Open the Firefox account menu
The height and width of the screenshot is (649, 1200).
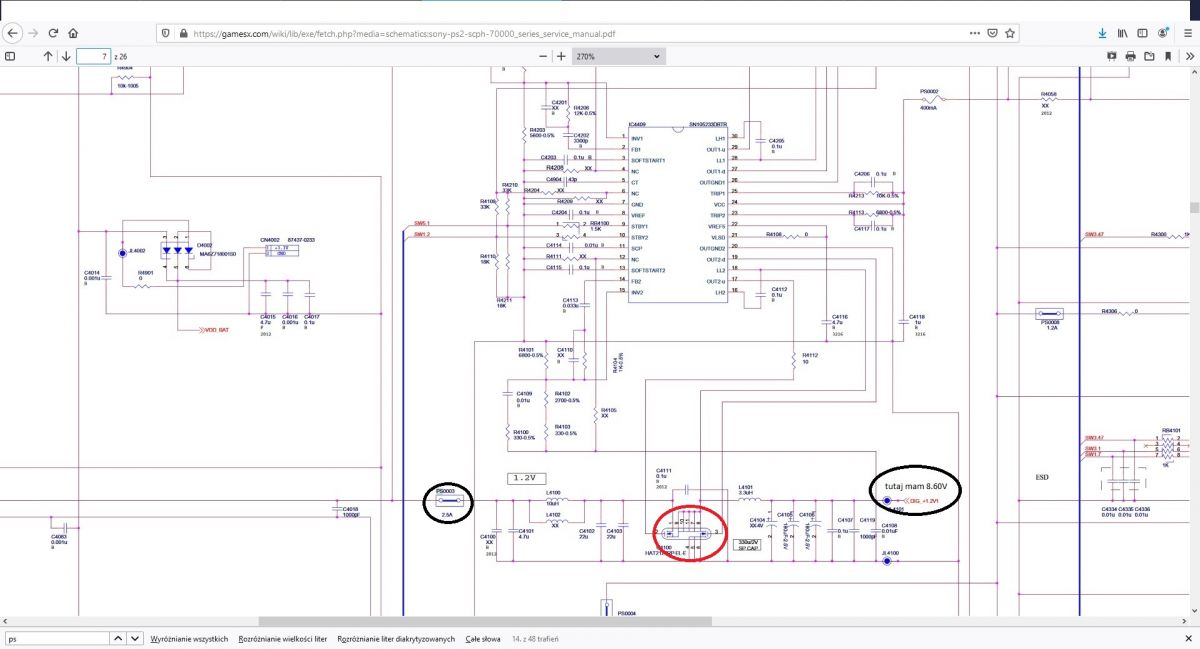[x=1163, y=33]
